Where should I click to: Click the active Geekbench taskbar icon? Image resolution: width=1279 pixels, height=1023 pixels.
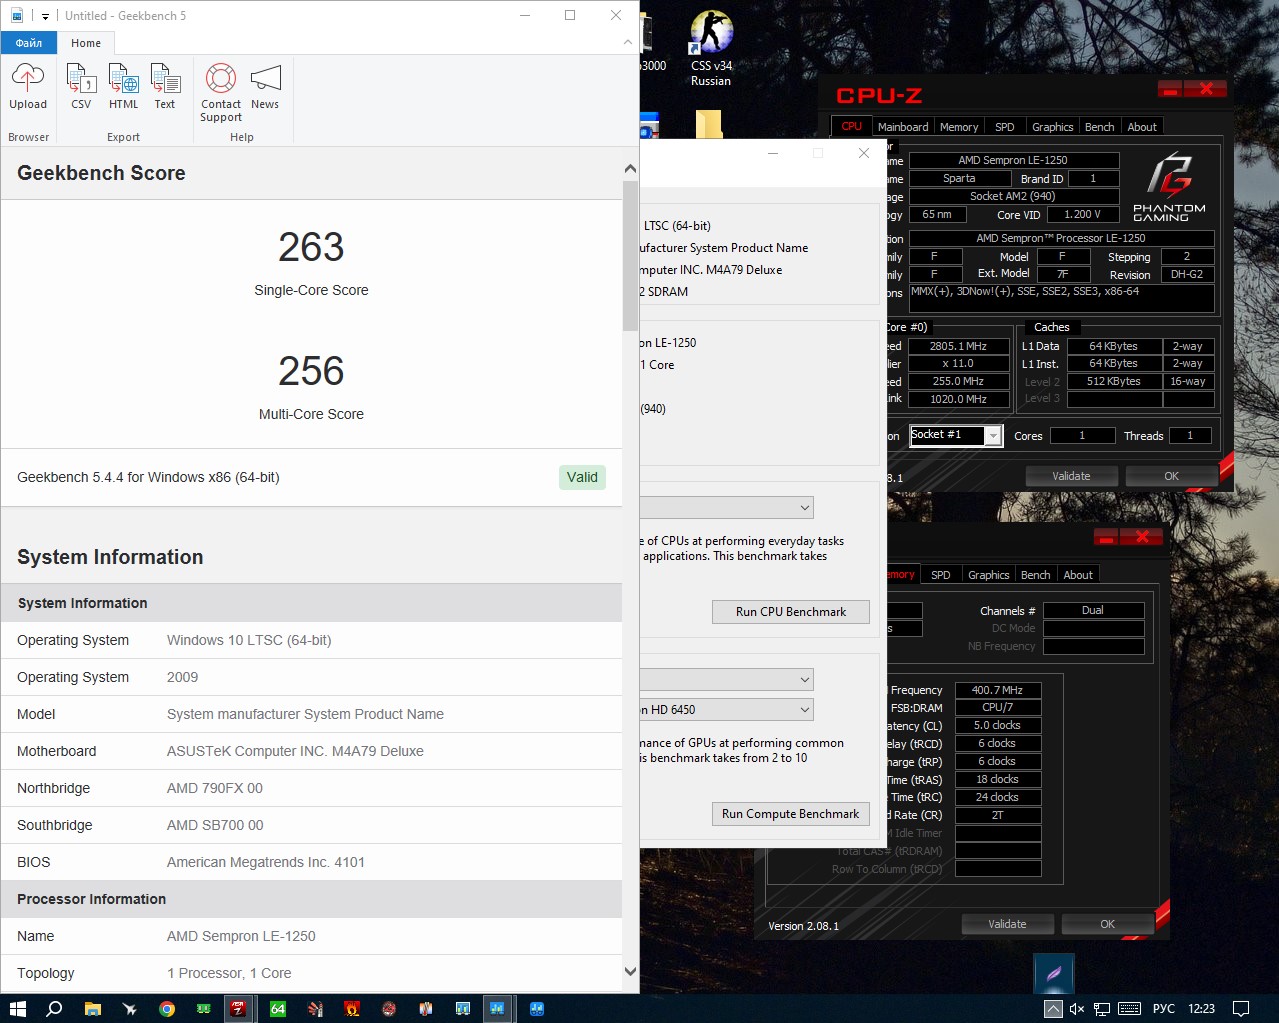tap(497, 1008)
